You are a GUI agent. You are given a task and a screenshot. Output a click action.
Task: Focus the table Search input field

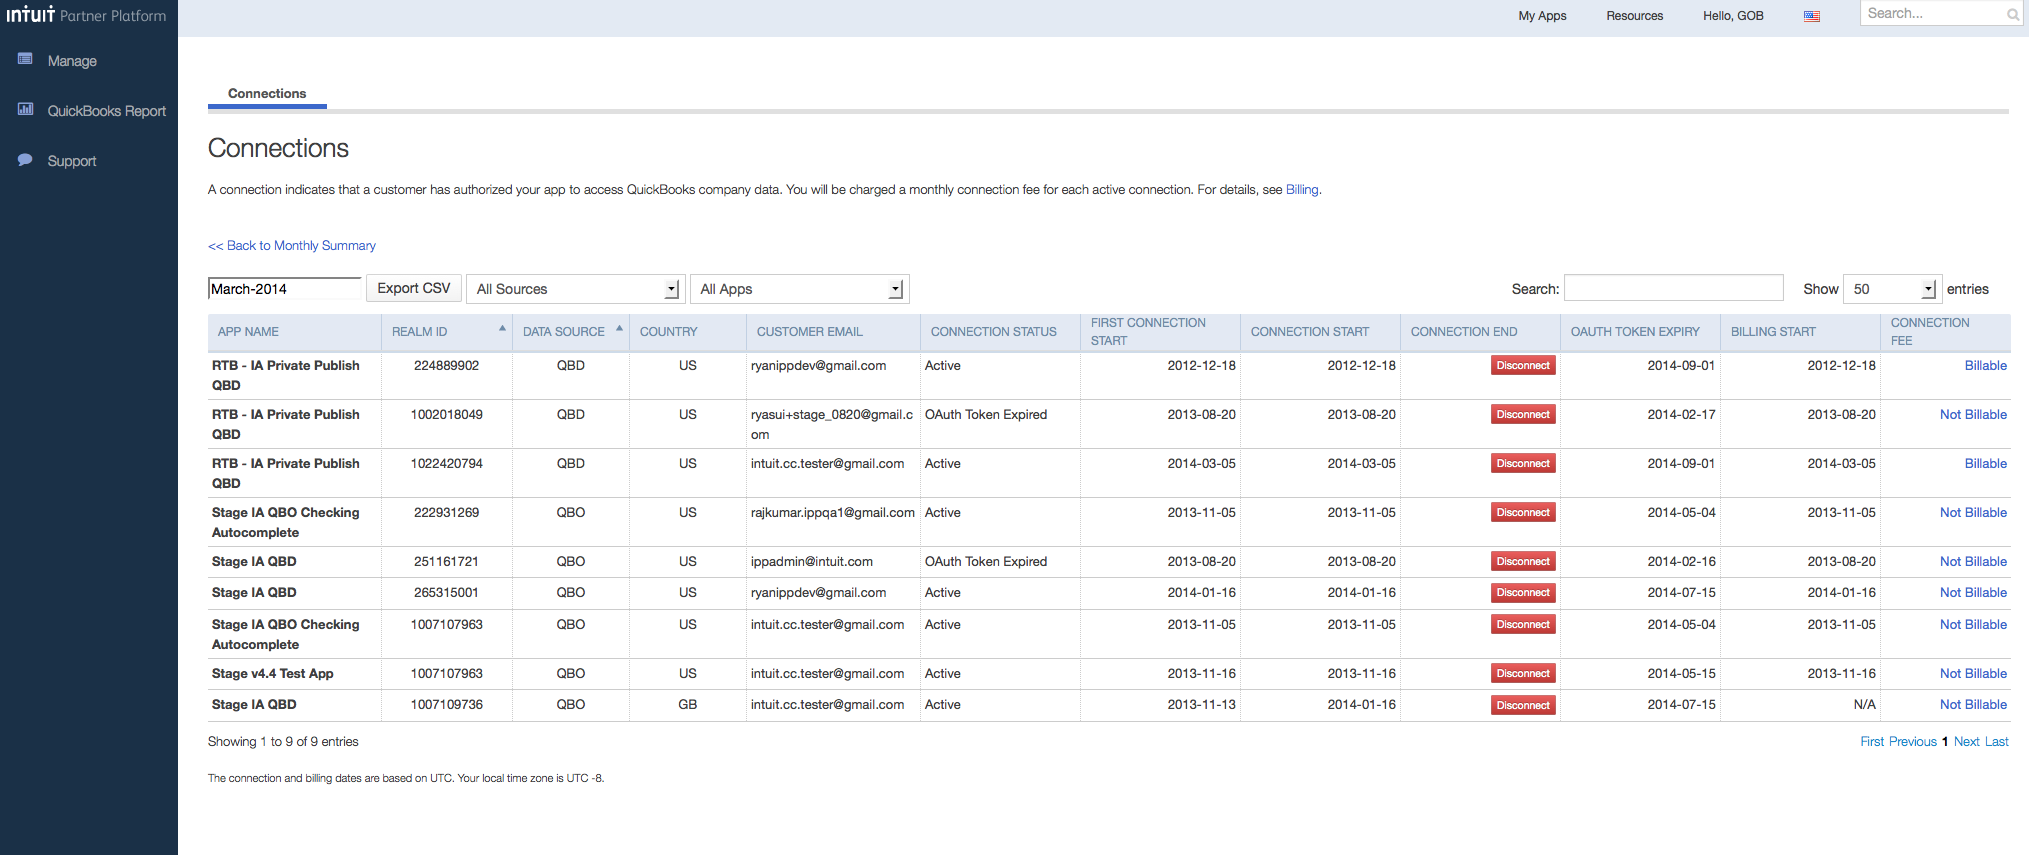point(1673,288)
